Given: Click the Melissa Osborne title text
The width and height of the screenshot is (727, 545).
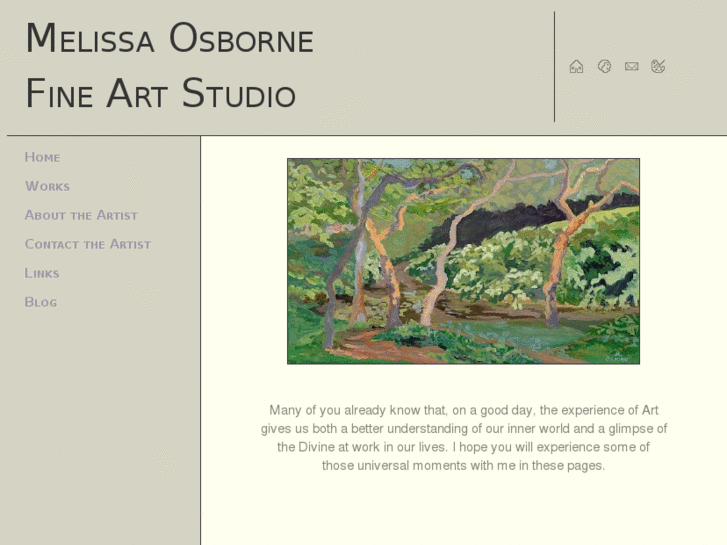Looking at the screenshot, I should [x=169, y=39].
